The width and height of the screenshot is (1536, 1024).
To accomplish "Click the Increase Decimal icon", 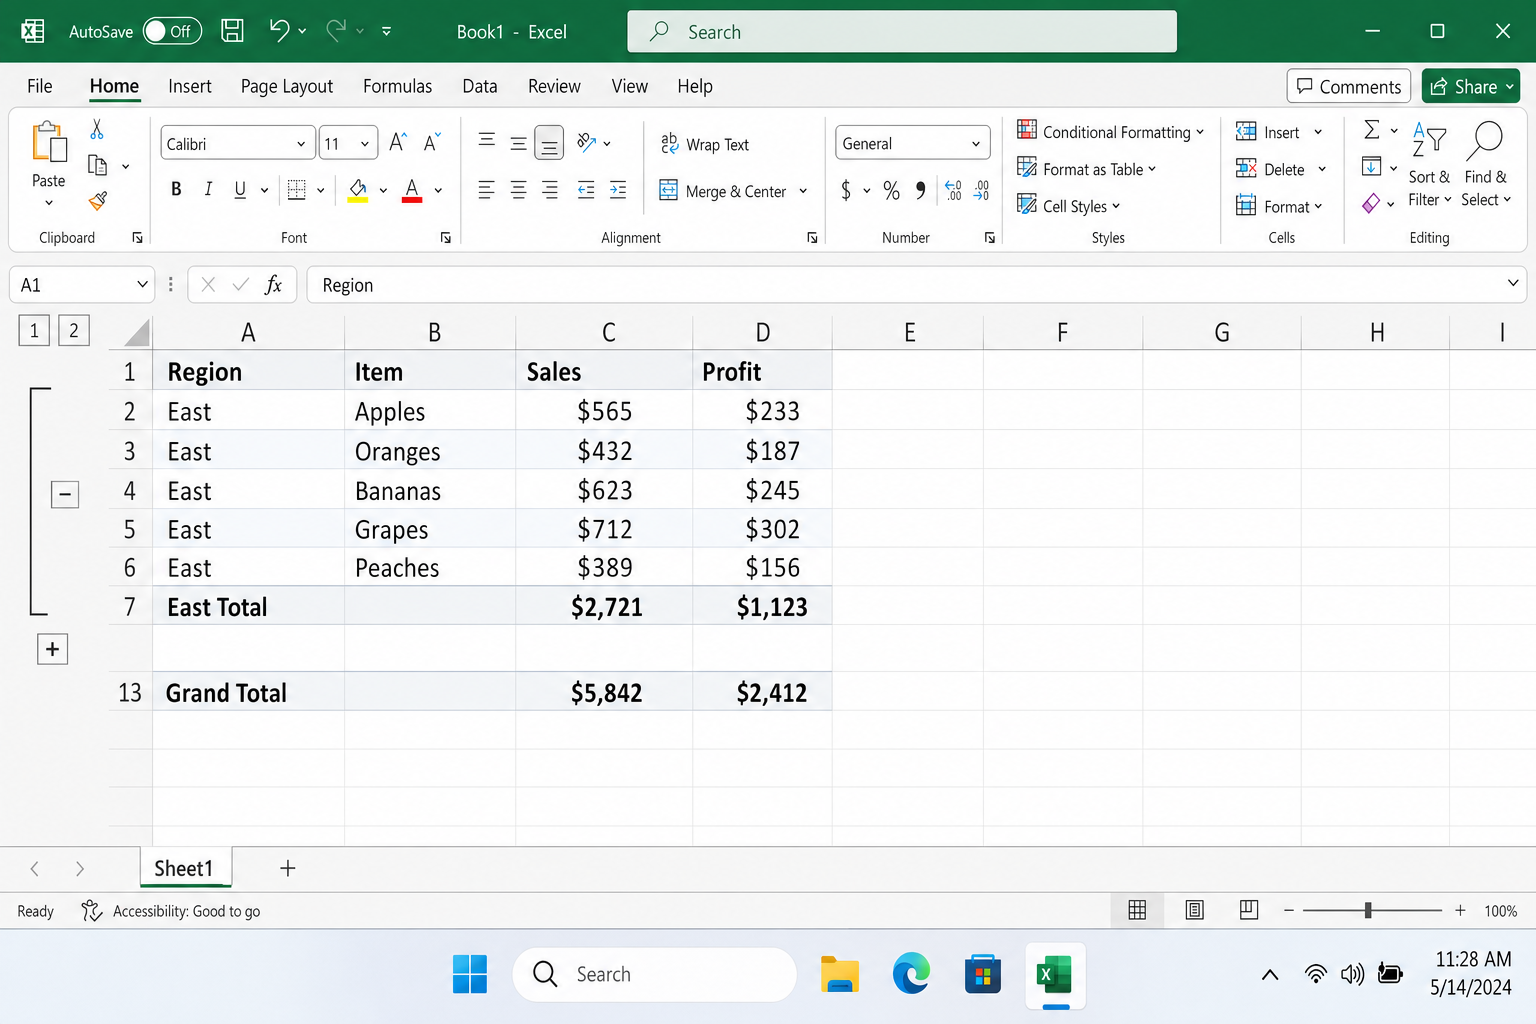I will coord(953,190).
